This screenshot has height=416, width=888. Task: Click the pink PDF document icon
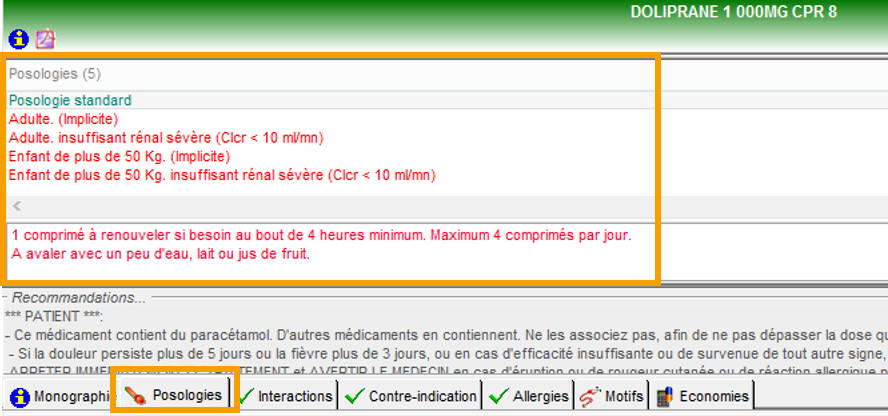pos(46,39)
